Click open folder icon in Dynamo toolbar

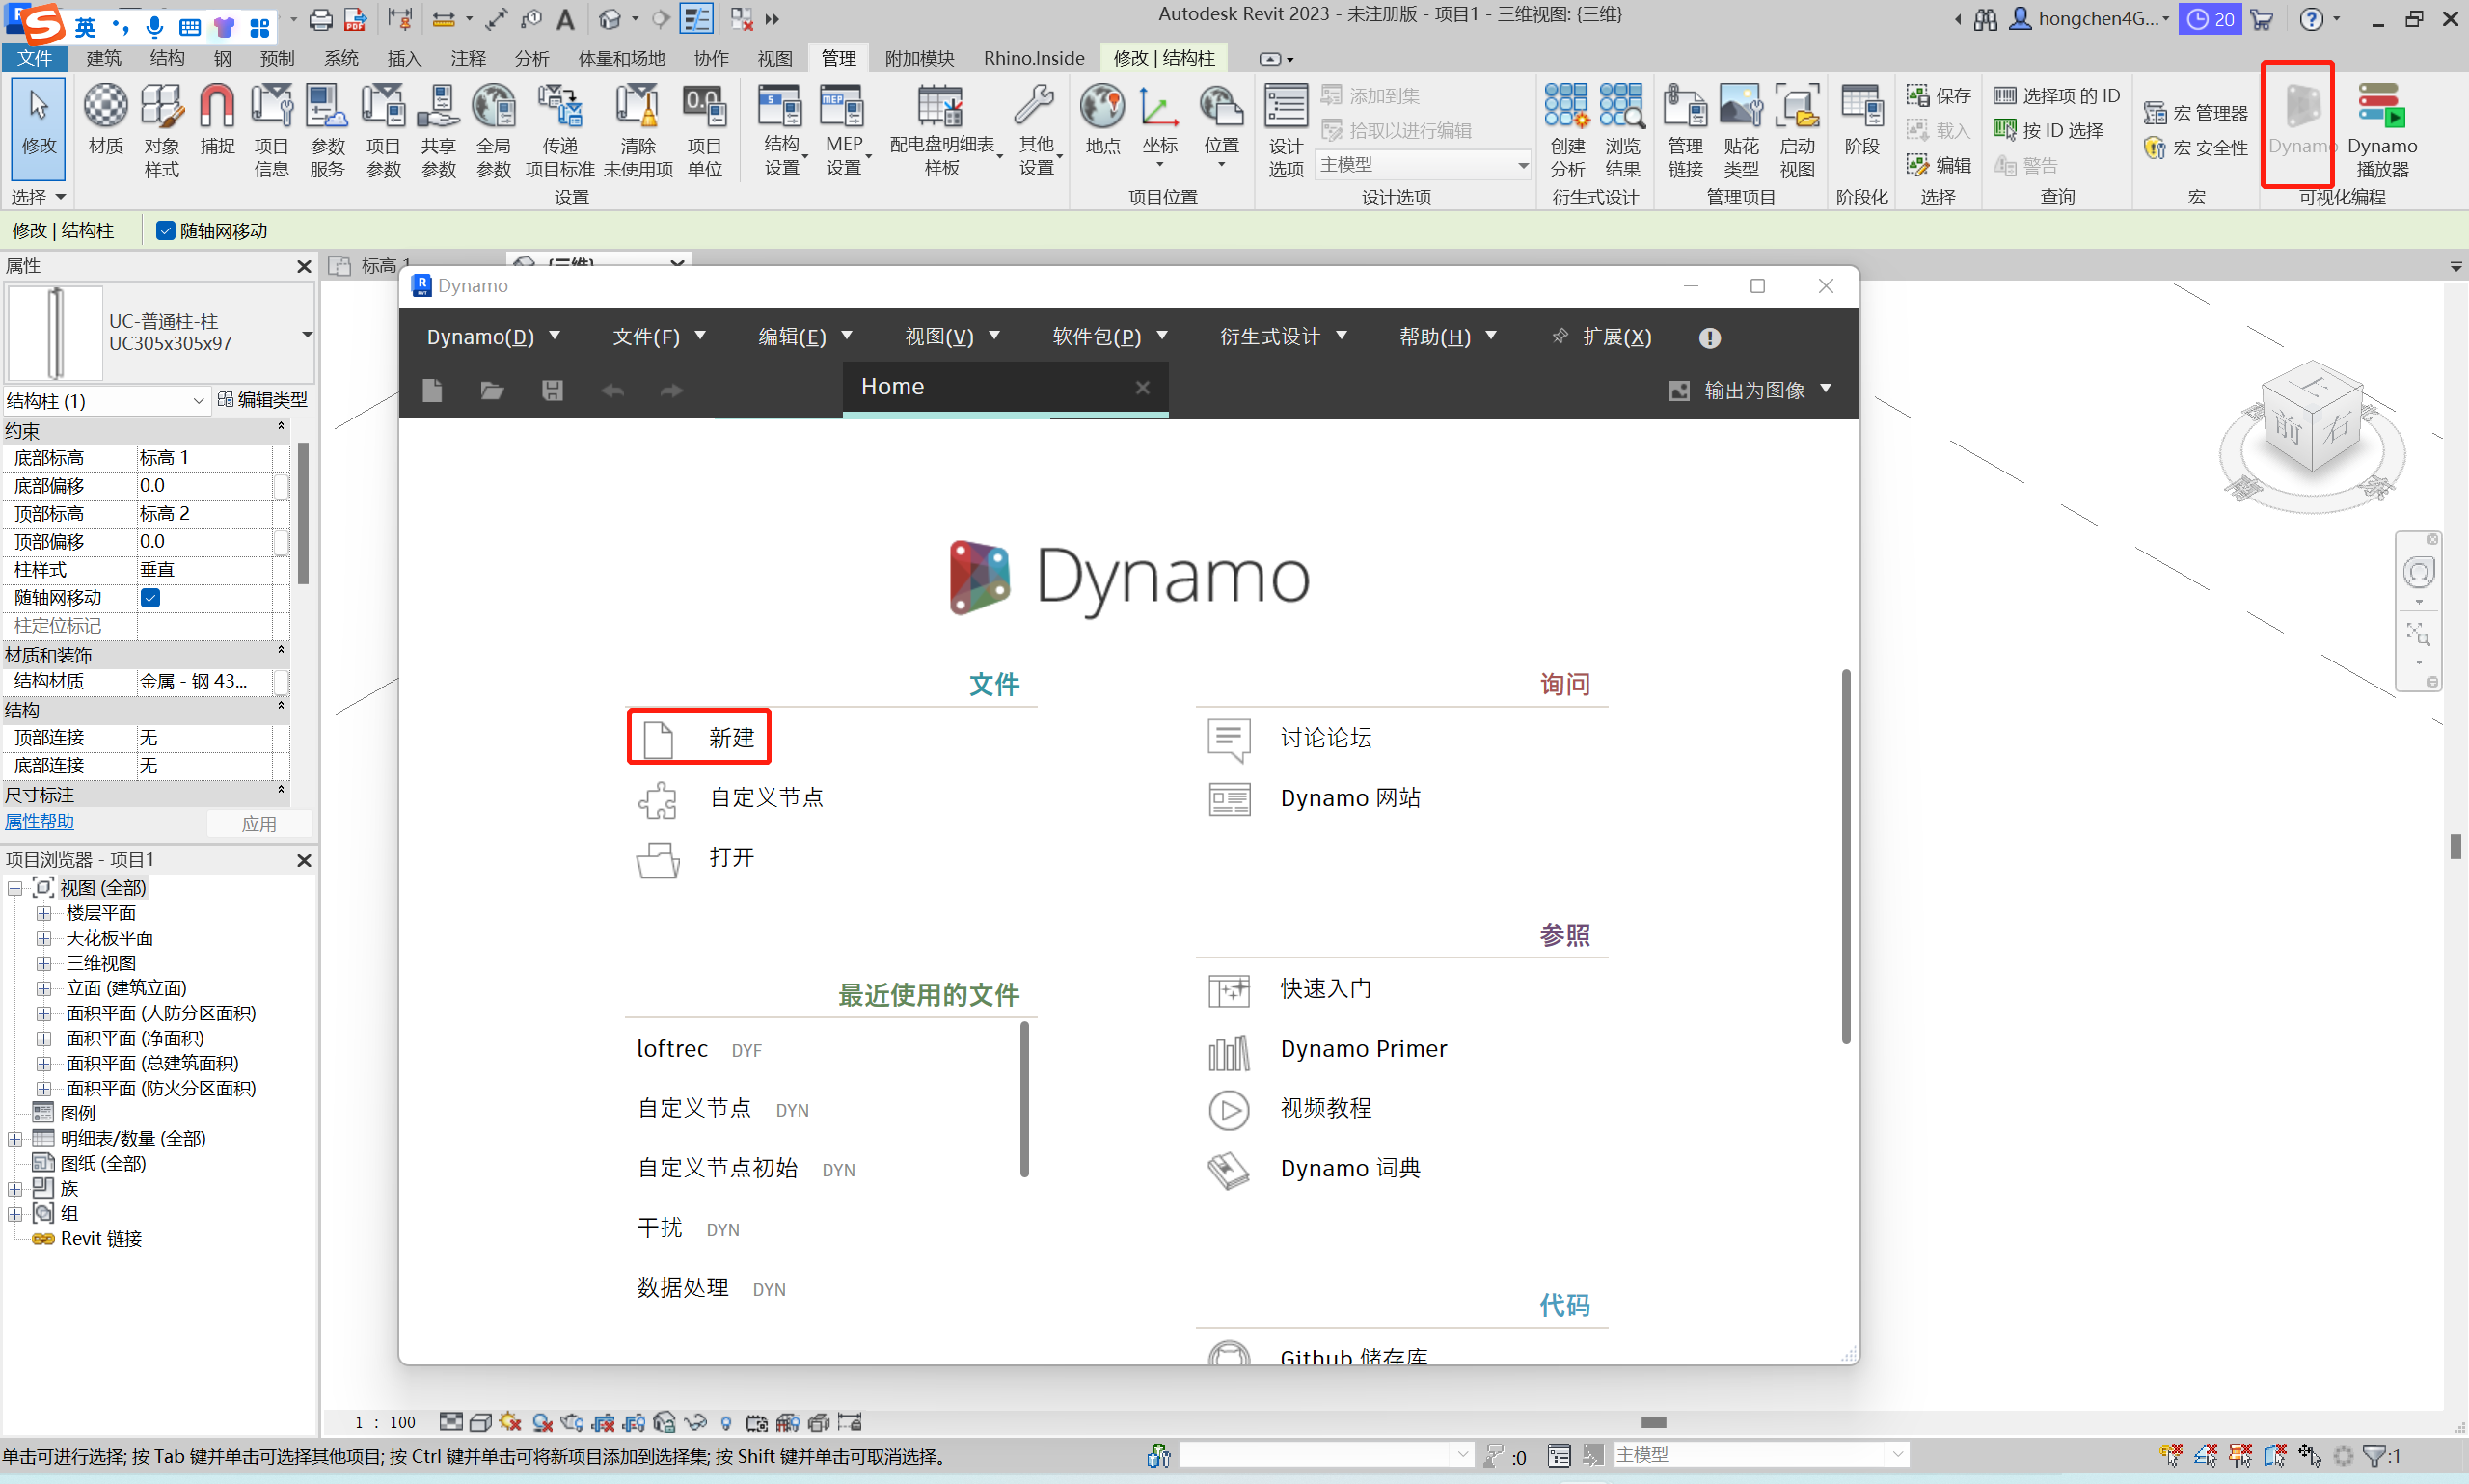(491, 390)
